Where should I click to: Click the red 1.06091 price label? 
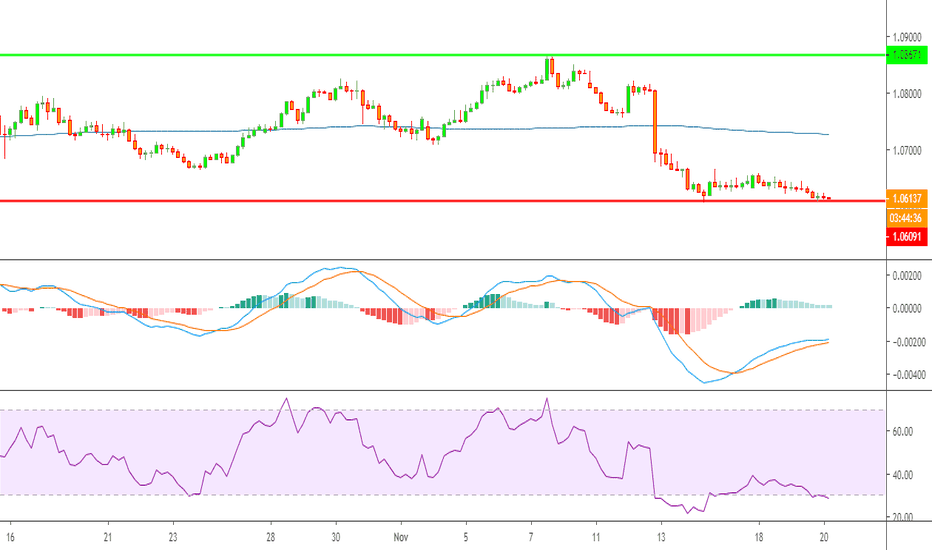(x=908, y=235)
